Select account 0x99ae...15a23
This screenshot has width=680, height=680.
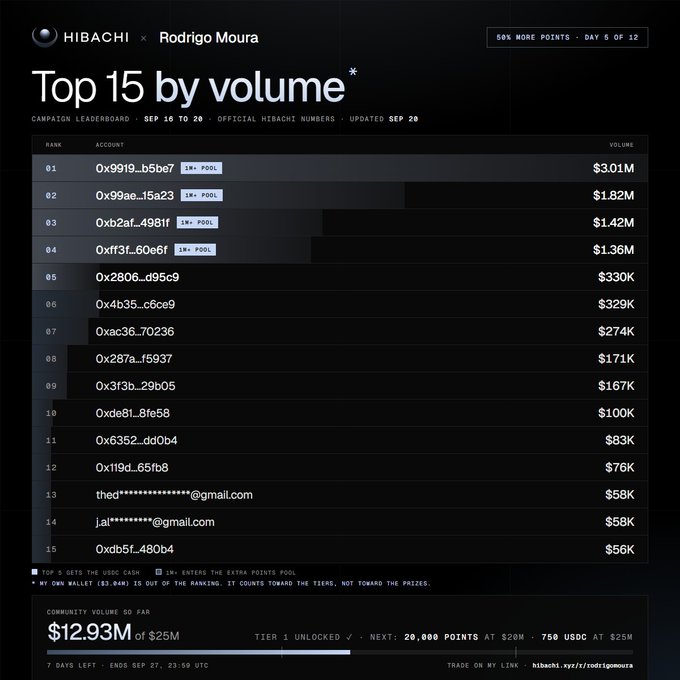click(134, 196)
